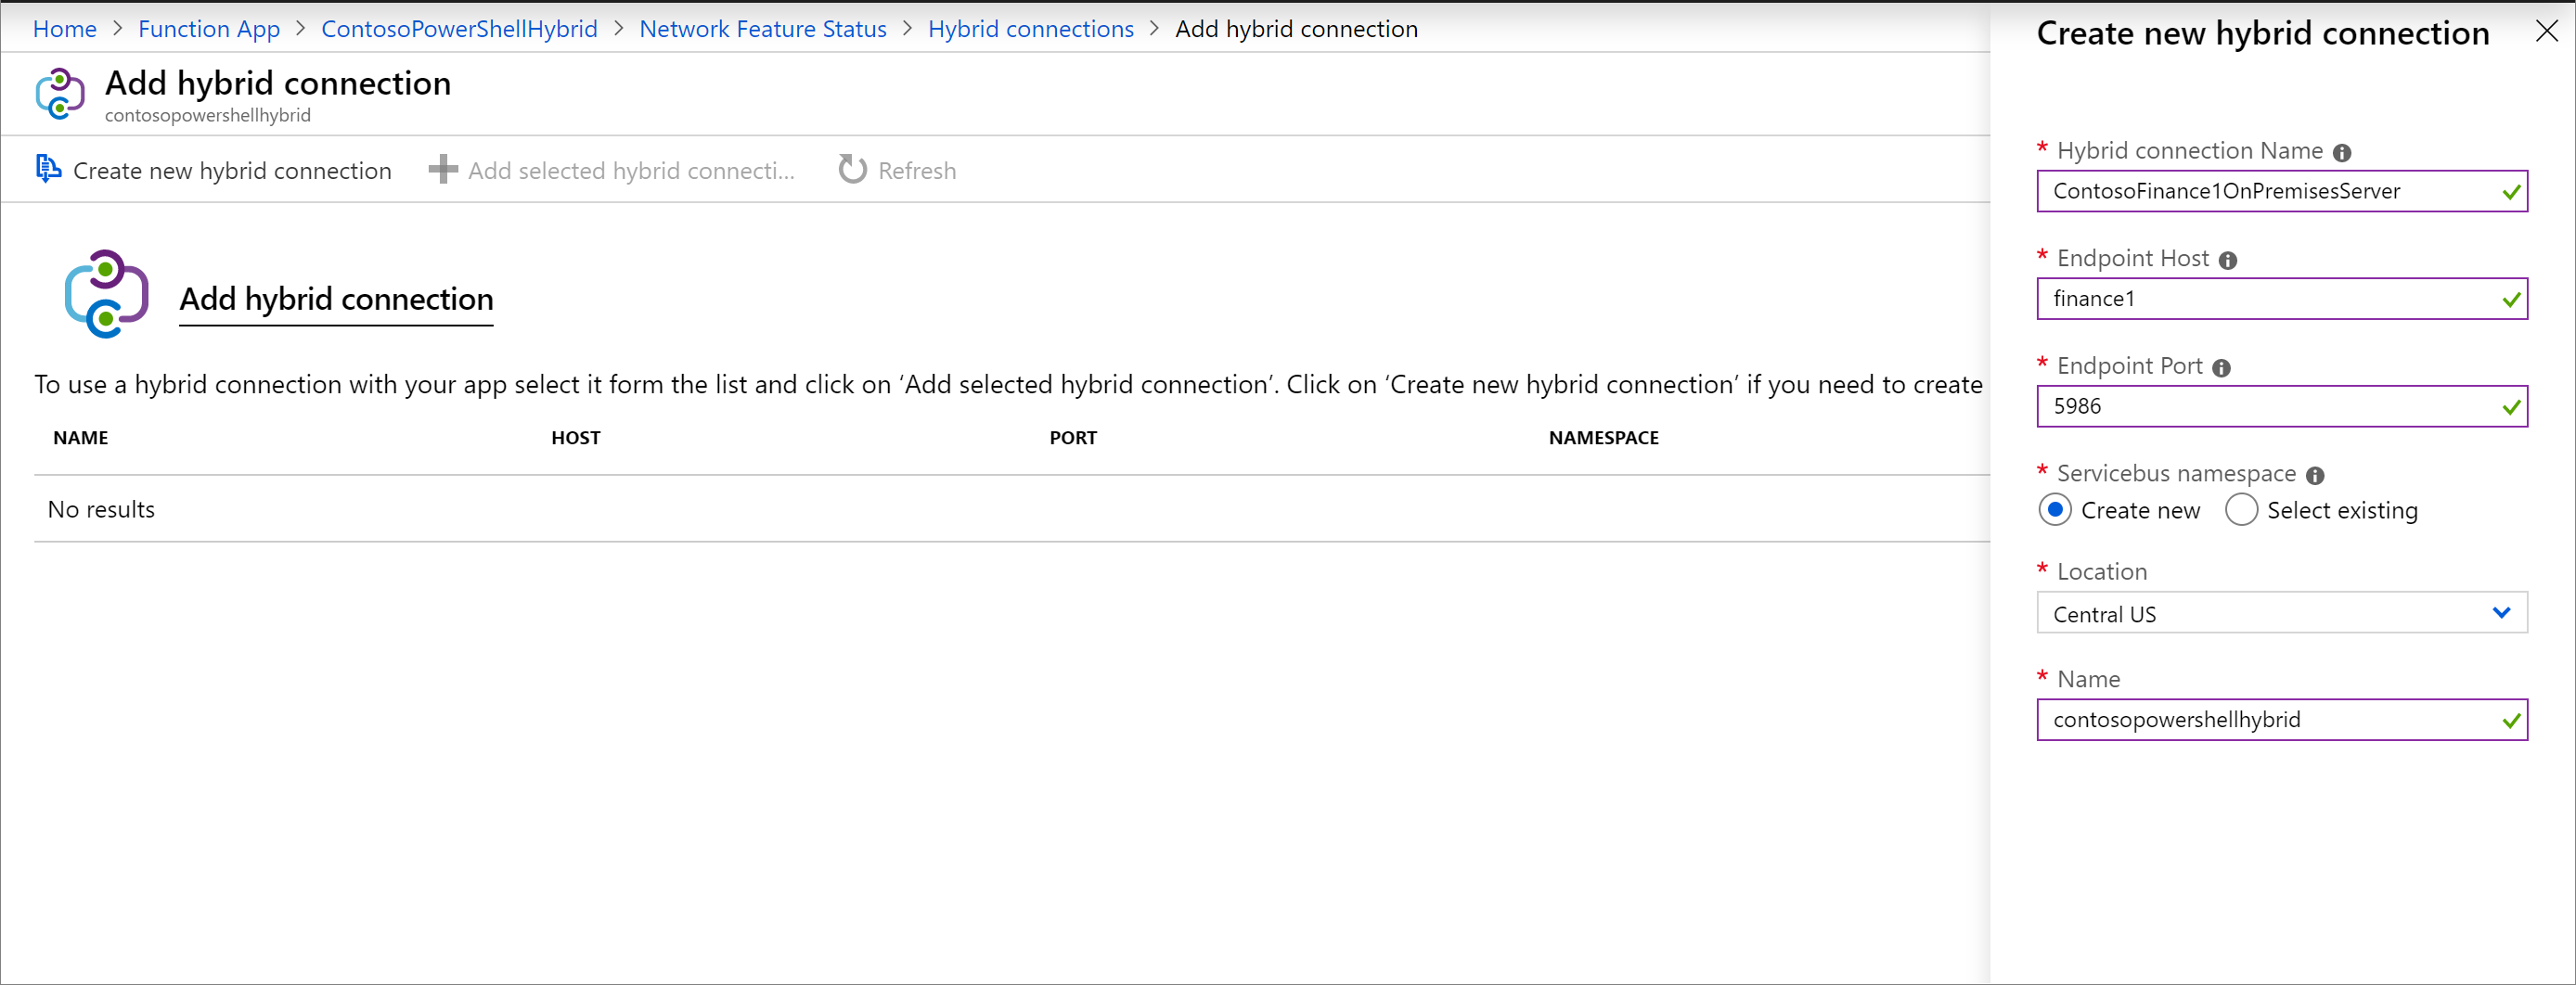2576x985 pixels.
Task: Click the Endpoint Port field containing 5986
Action: point(2270,407)
